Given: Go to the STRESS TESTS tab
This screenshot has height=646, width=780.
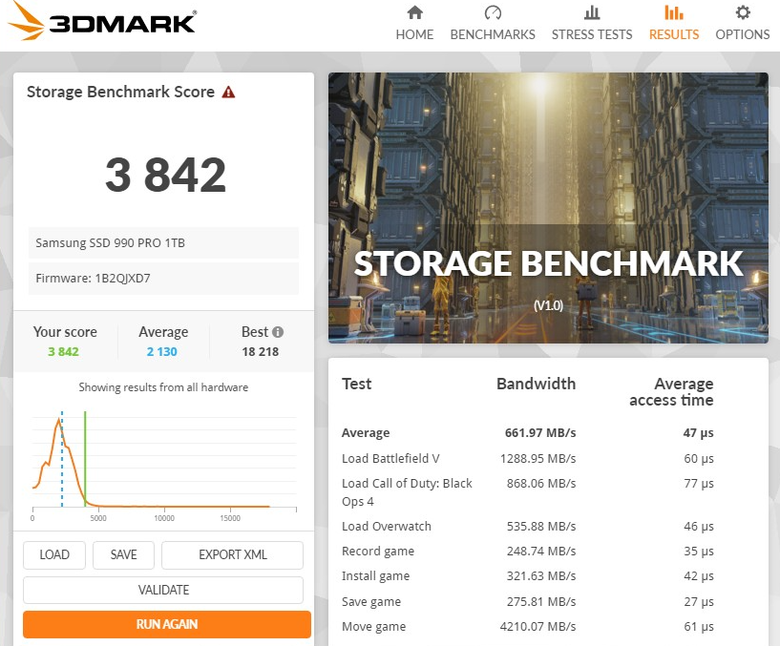Looking at the screenshot, I should tap(591, 23).
